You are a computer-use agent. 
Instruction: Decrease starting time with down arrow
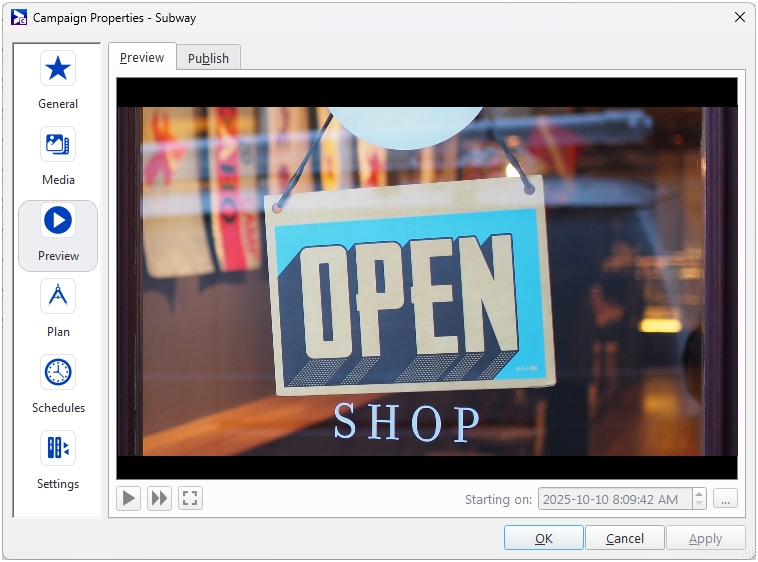[699, 504]
